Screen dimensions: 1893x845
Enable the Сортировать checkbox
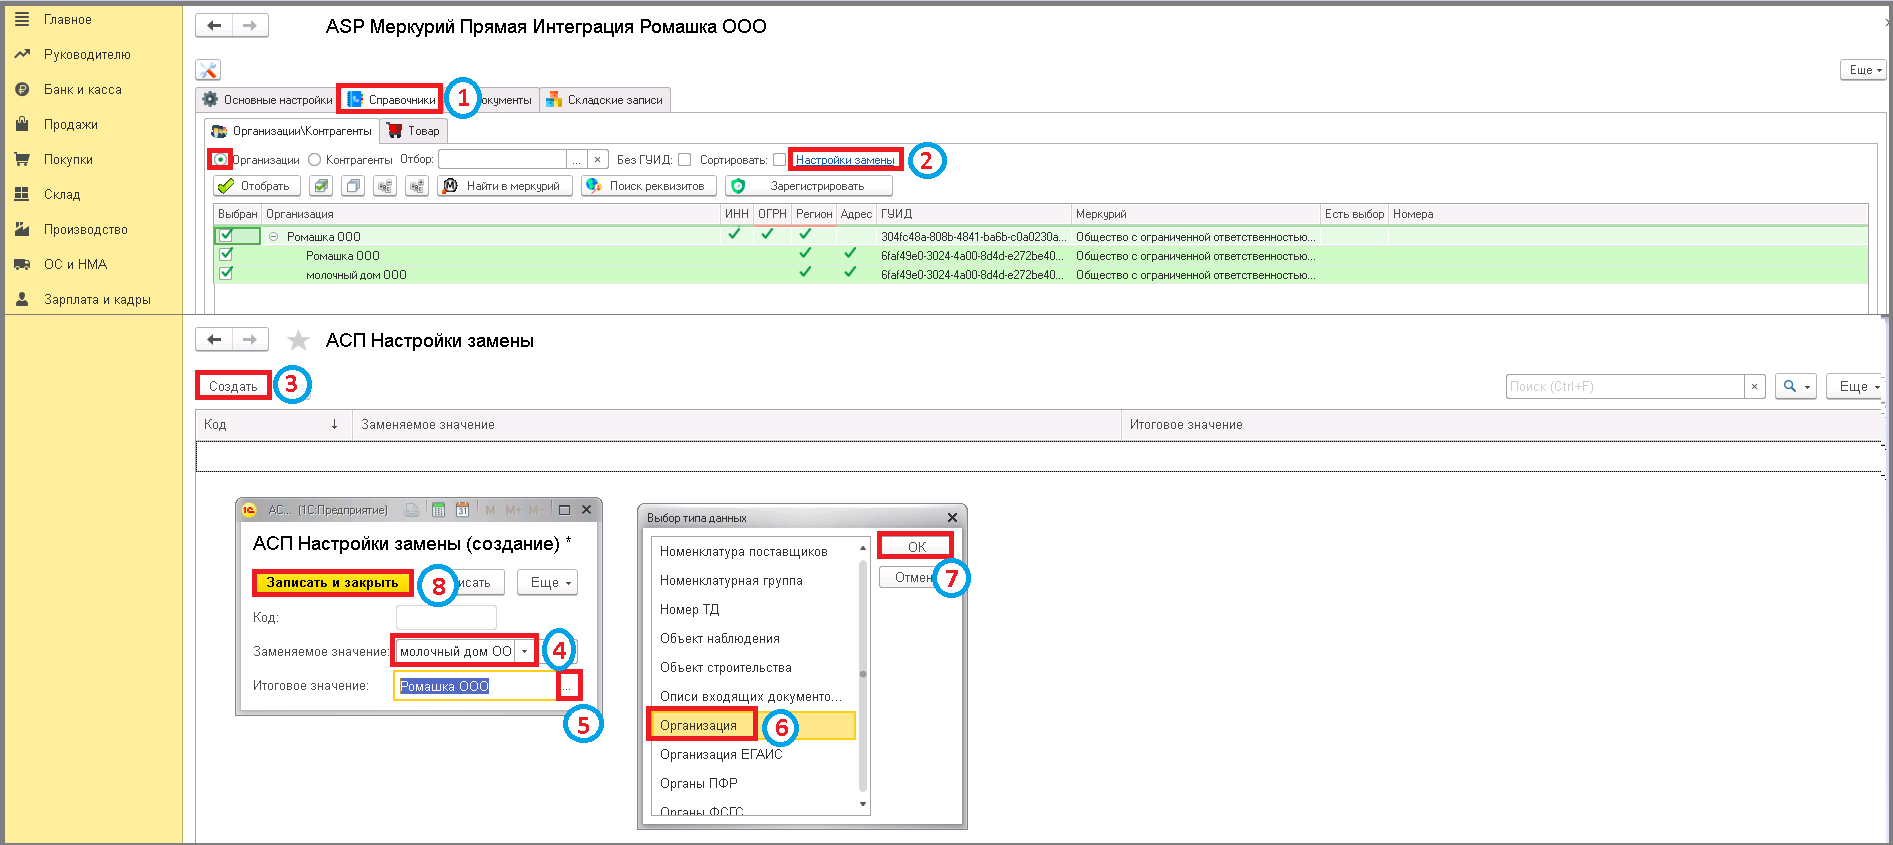coord(779,159)
